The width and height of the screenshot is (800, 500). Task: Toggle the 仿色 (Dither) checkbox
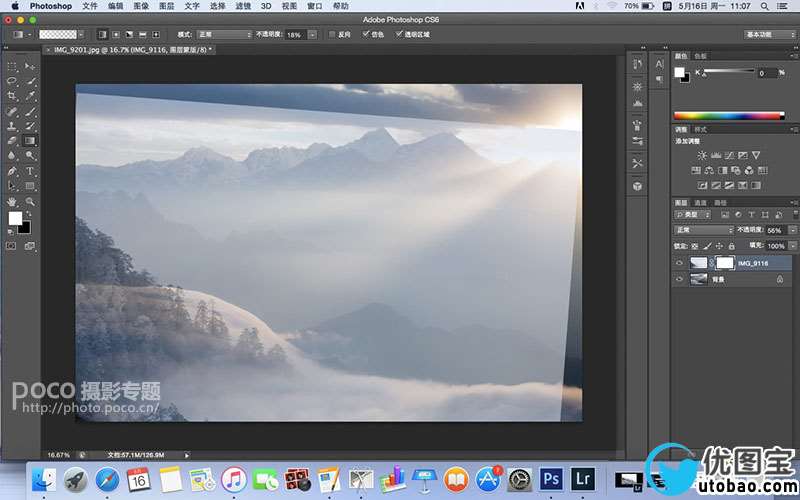click(365, 34)
